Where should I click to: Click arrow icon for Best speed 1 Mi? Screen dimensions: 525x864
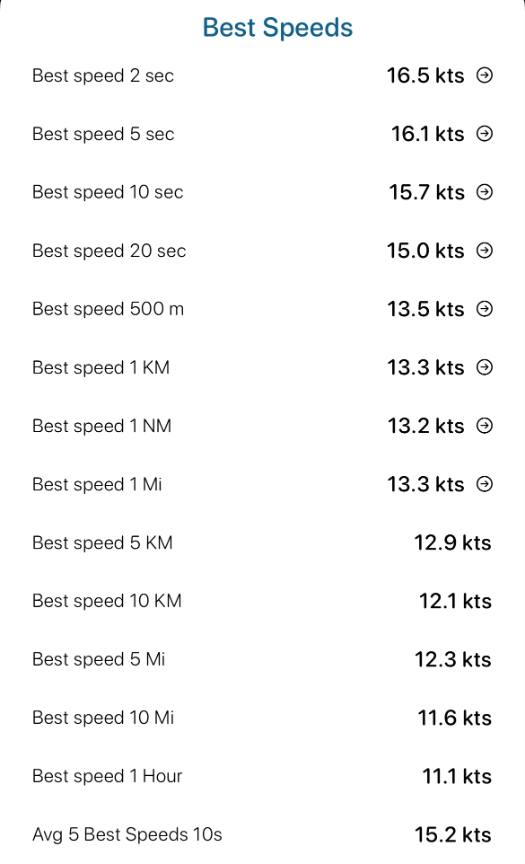click(484, 484)
